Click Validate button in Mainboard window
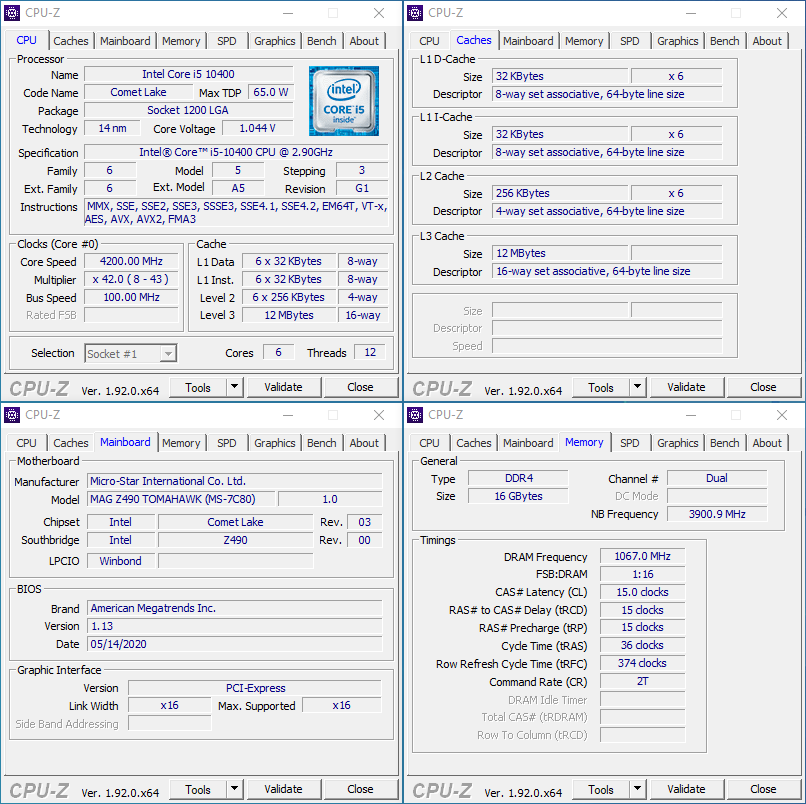Image resolution: width=806 pixels, height=804 pixels. 283,789
